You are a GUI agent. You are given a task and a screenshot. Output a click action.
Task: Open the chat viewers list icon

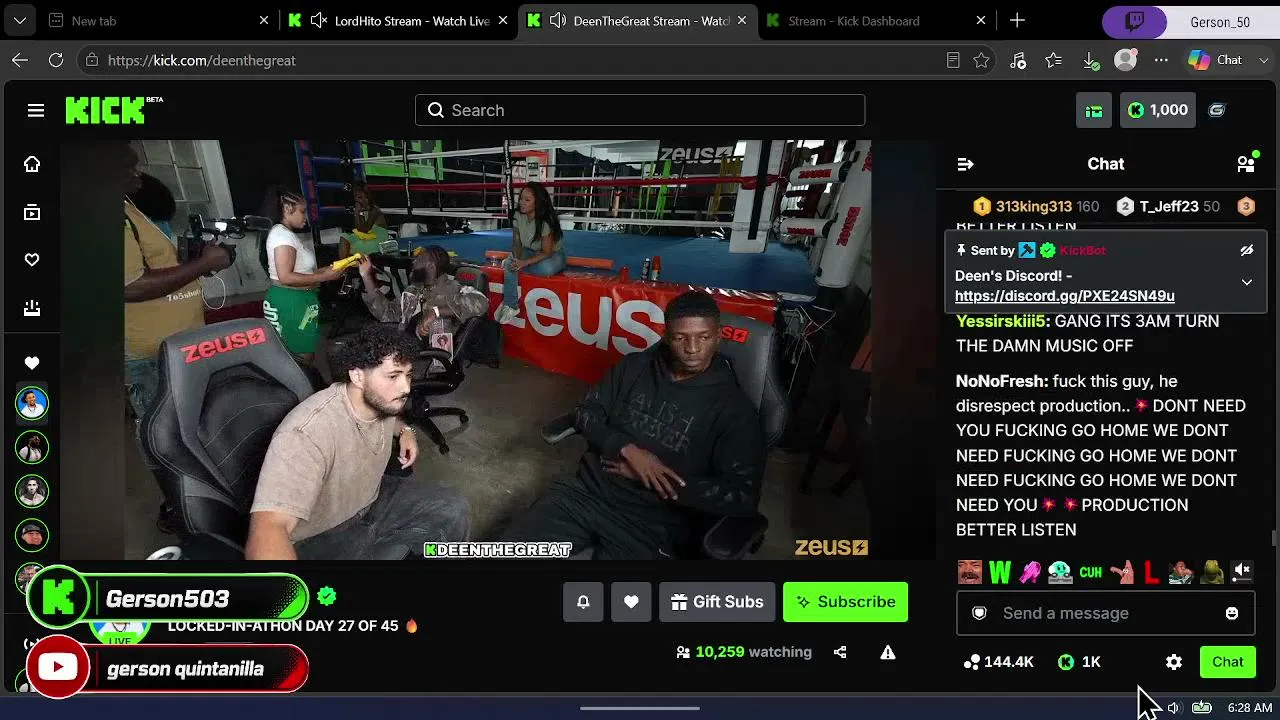(x=1246, y=164)
